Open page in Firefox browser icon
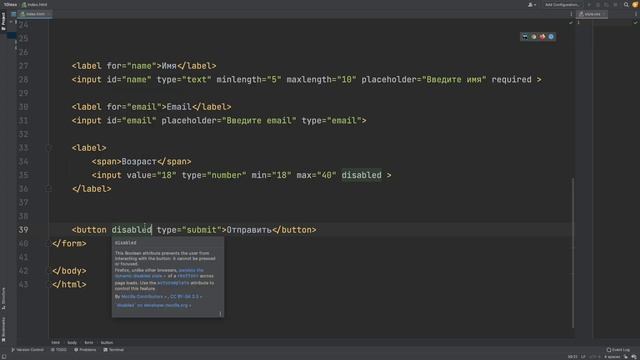Image resolution: width=640 pixels, height=360 pixels. point(542,37)
